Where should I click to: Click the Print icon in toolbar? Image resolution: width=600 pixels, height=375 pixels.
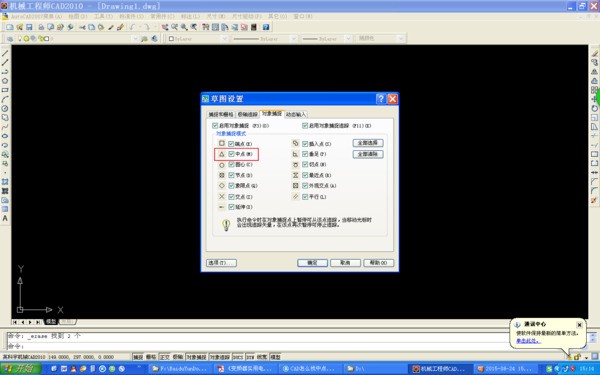click(41, 27)
